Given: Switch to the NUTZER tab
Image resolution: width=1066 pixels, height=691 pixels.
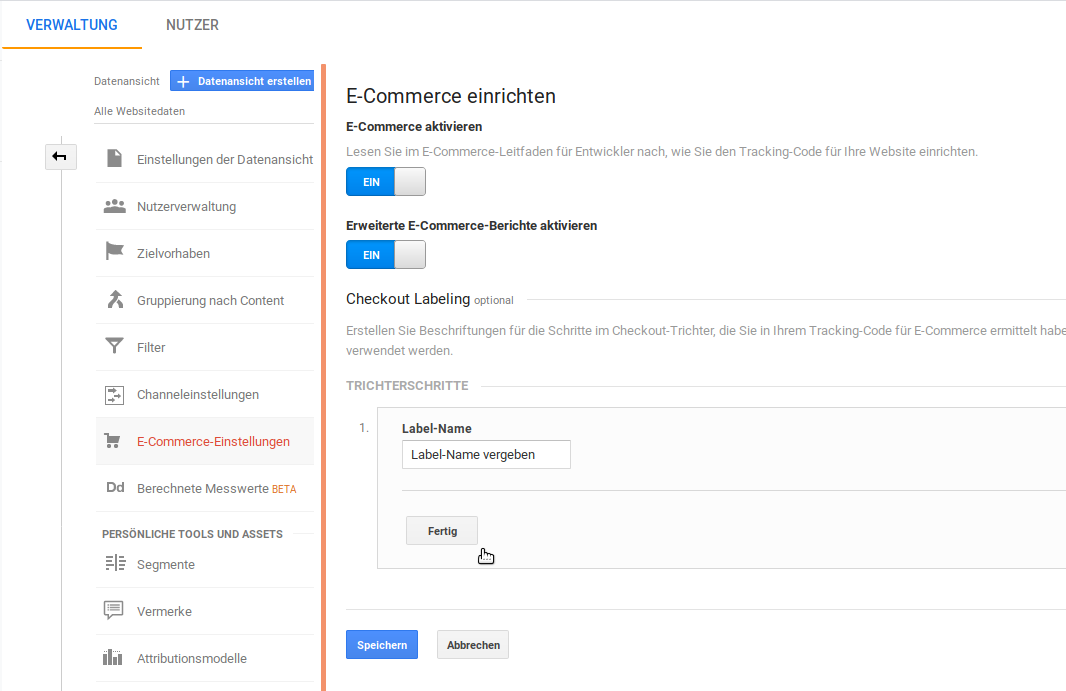Looking at the screenshot, I should (x=192, y=25).
